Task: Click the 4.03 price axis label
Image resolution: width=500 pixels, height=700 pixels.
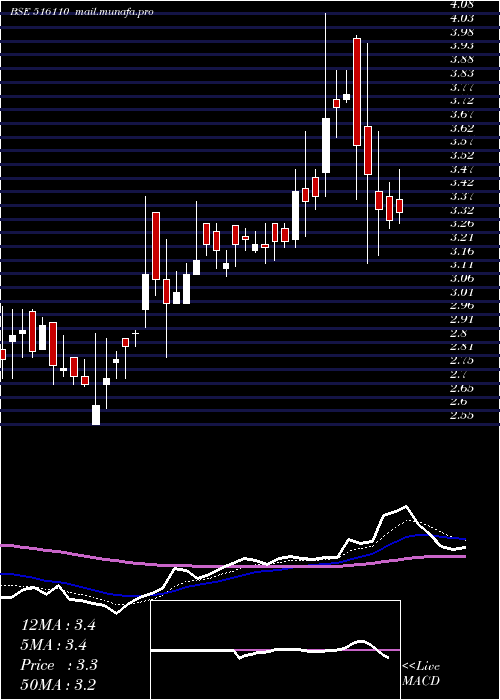Action: coord(462,18)
